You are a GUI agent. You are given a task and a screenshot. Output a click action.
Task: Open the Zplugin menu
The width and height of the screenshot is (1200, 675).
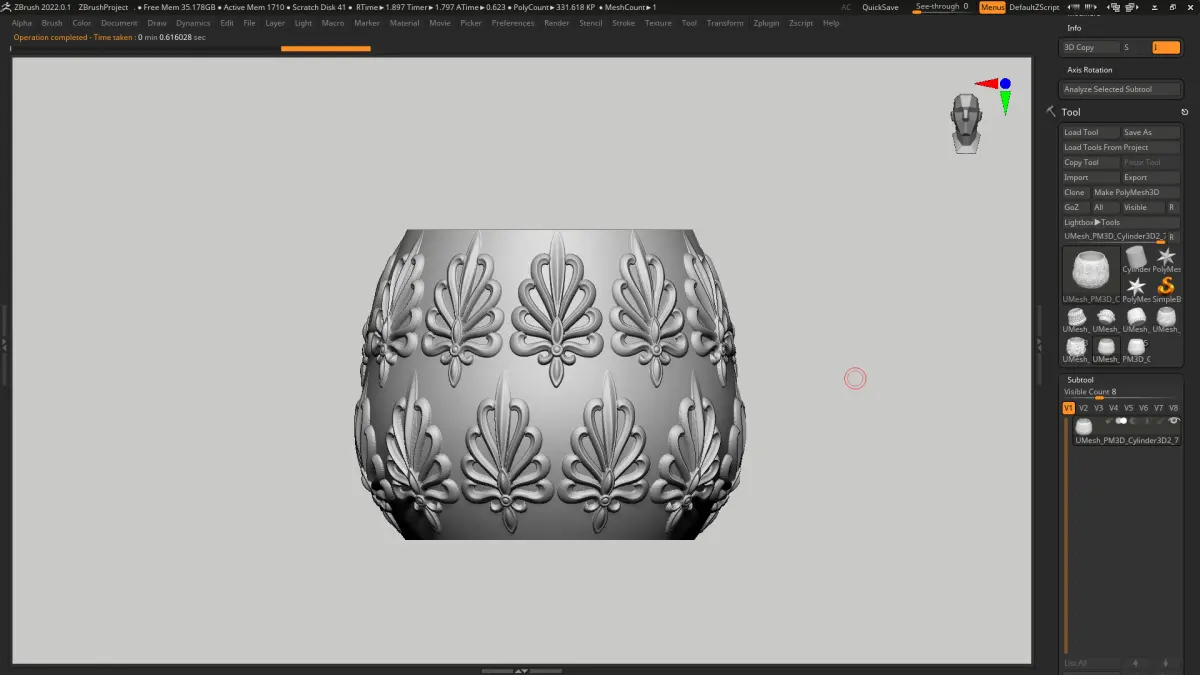pos(766,23)
